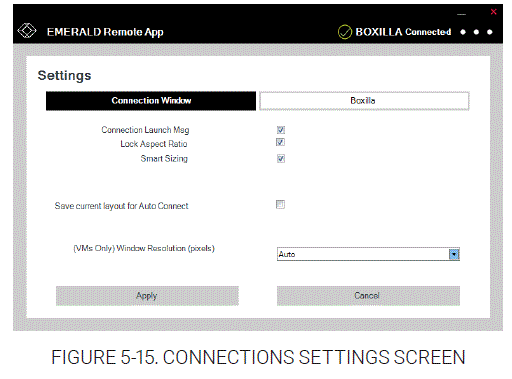Image resolution: width=512 pixels, height=379 pixels.
Task: Open the three-dot menu in header
Action: (x=476, y=32)
